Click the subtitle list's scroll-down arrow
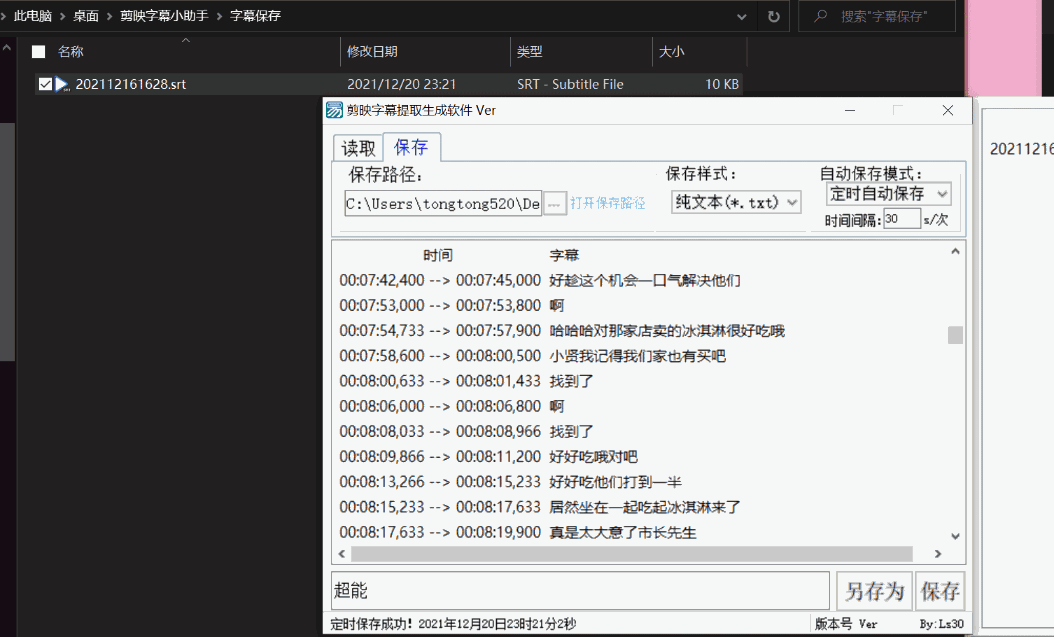The image size is (1054, 637). coord(955,537)
